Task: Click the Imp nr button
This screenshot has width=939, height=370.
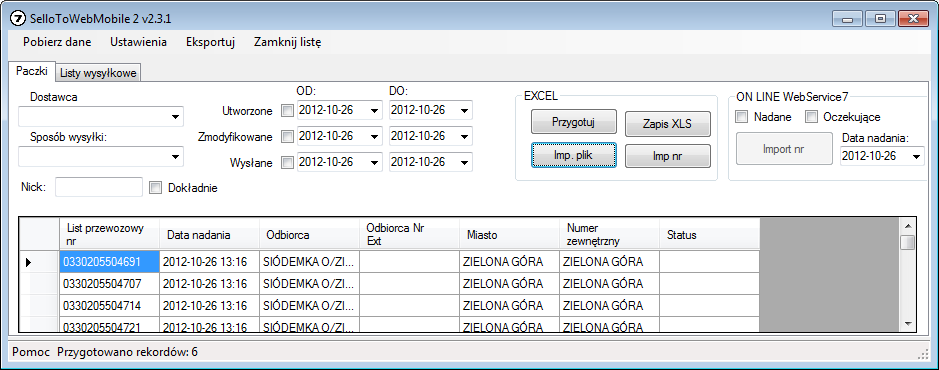Action: pos(668,156)
